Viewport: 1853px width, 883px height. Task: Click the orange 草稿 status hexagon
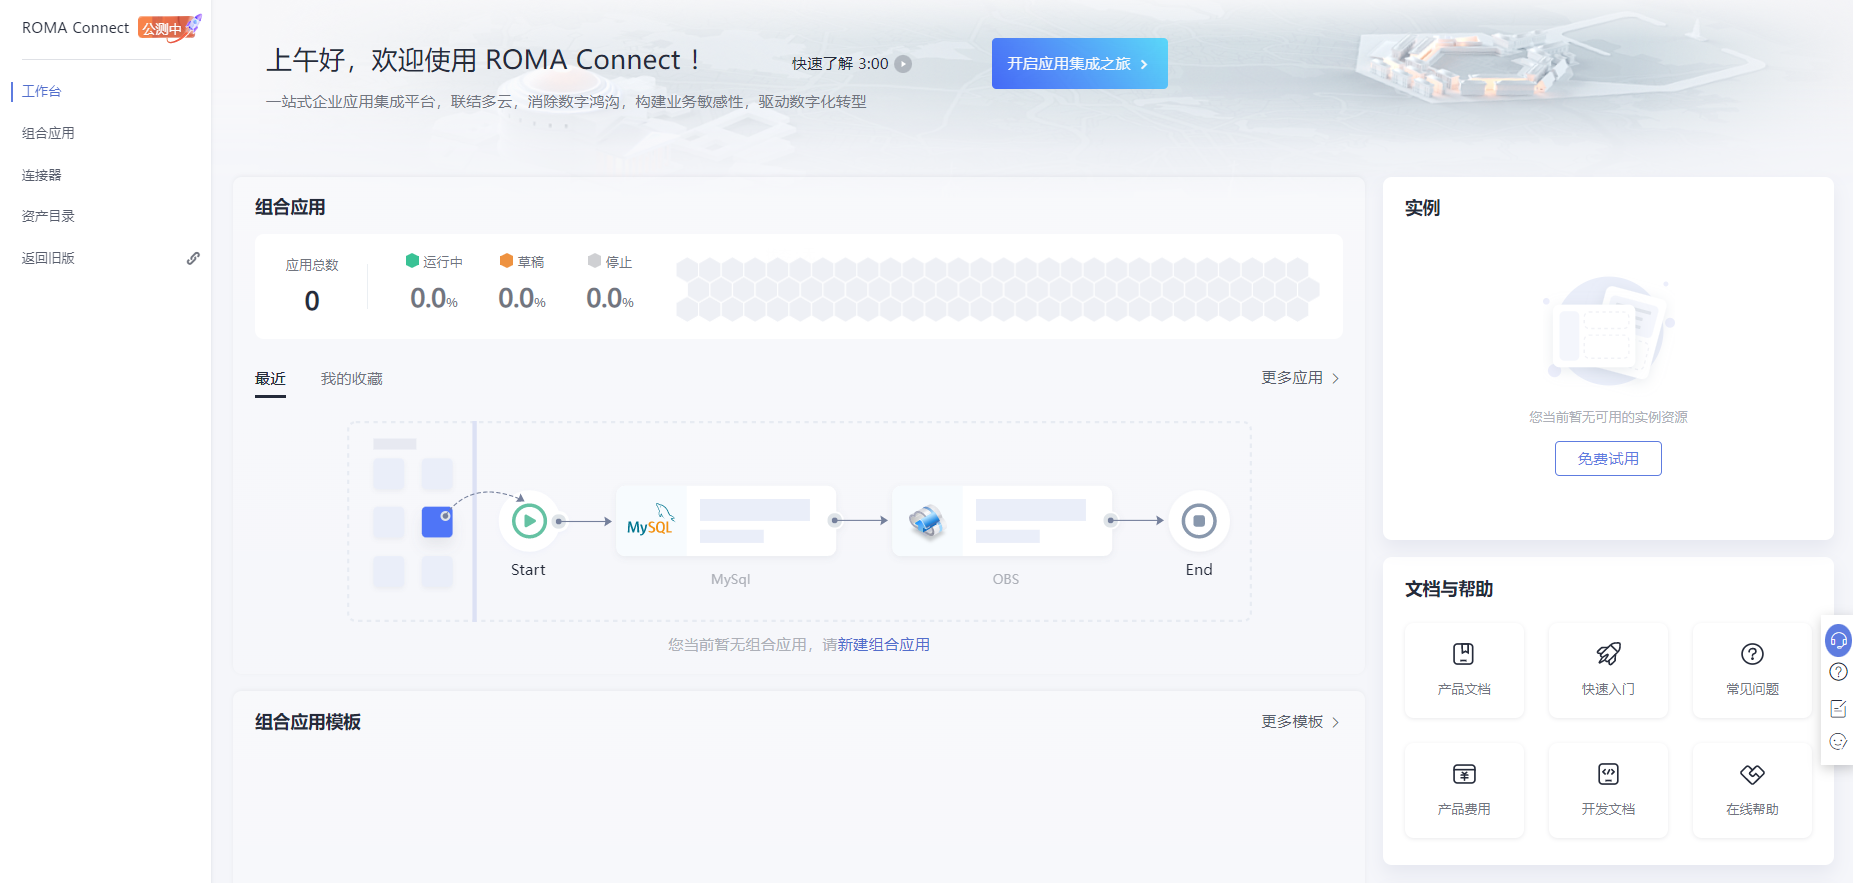pyautogui.click(x=506, y=261)
